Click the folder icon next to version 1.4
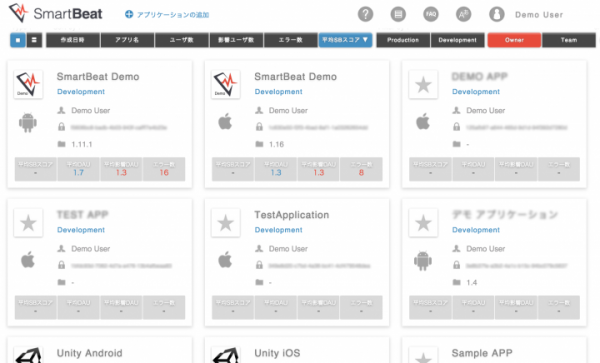The width and height of the screenshot is (600, 363). pos(457,282)
